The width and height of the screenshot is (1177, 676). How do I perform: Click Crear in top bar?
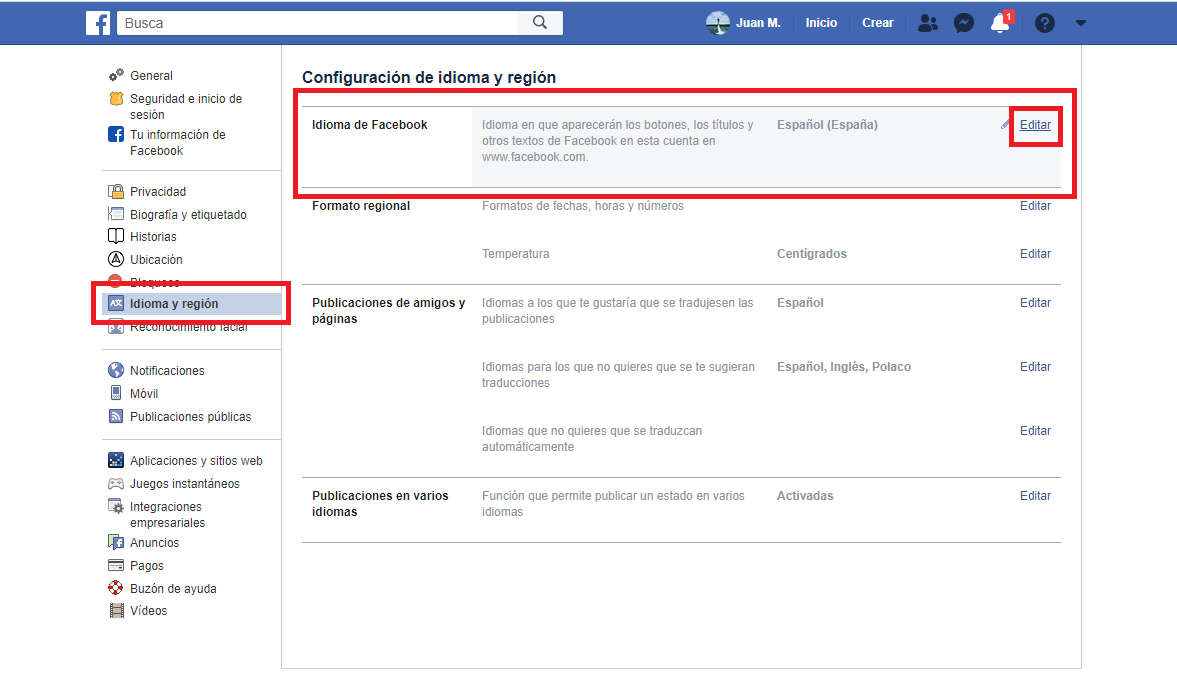point(877,23)
